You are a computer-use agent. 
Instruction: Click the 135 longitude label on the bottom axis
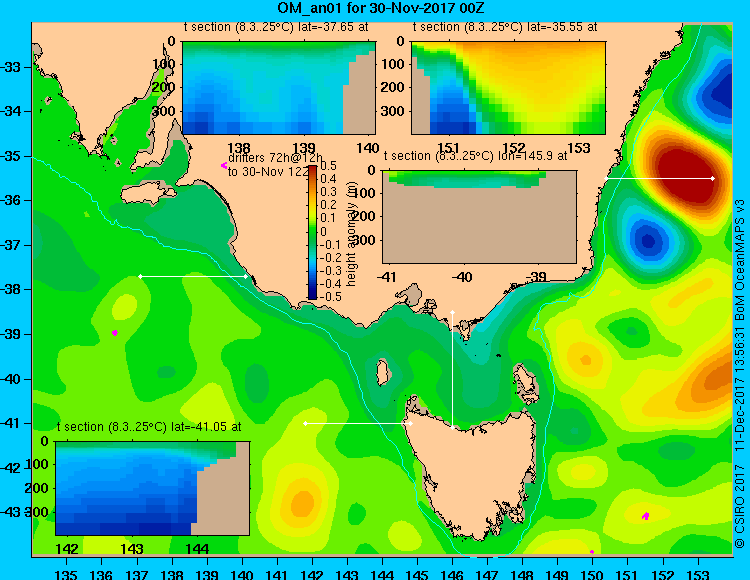[x=66, y=574]
